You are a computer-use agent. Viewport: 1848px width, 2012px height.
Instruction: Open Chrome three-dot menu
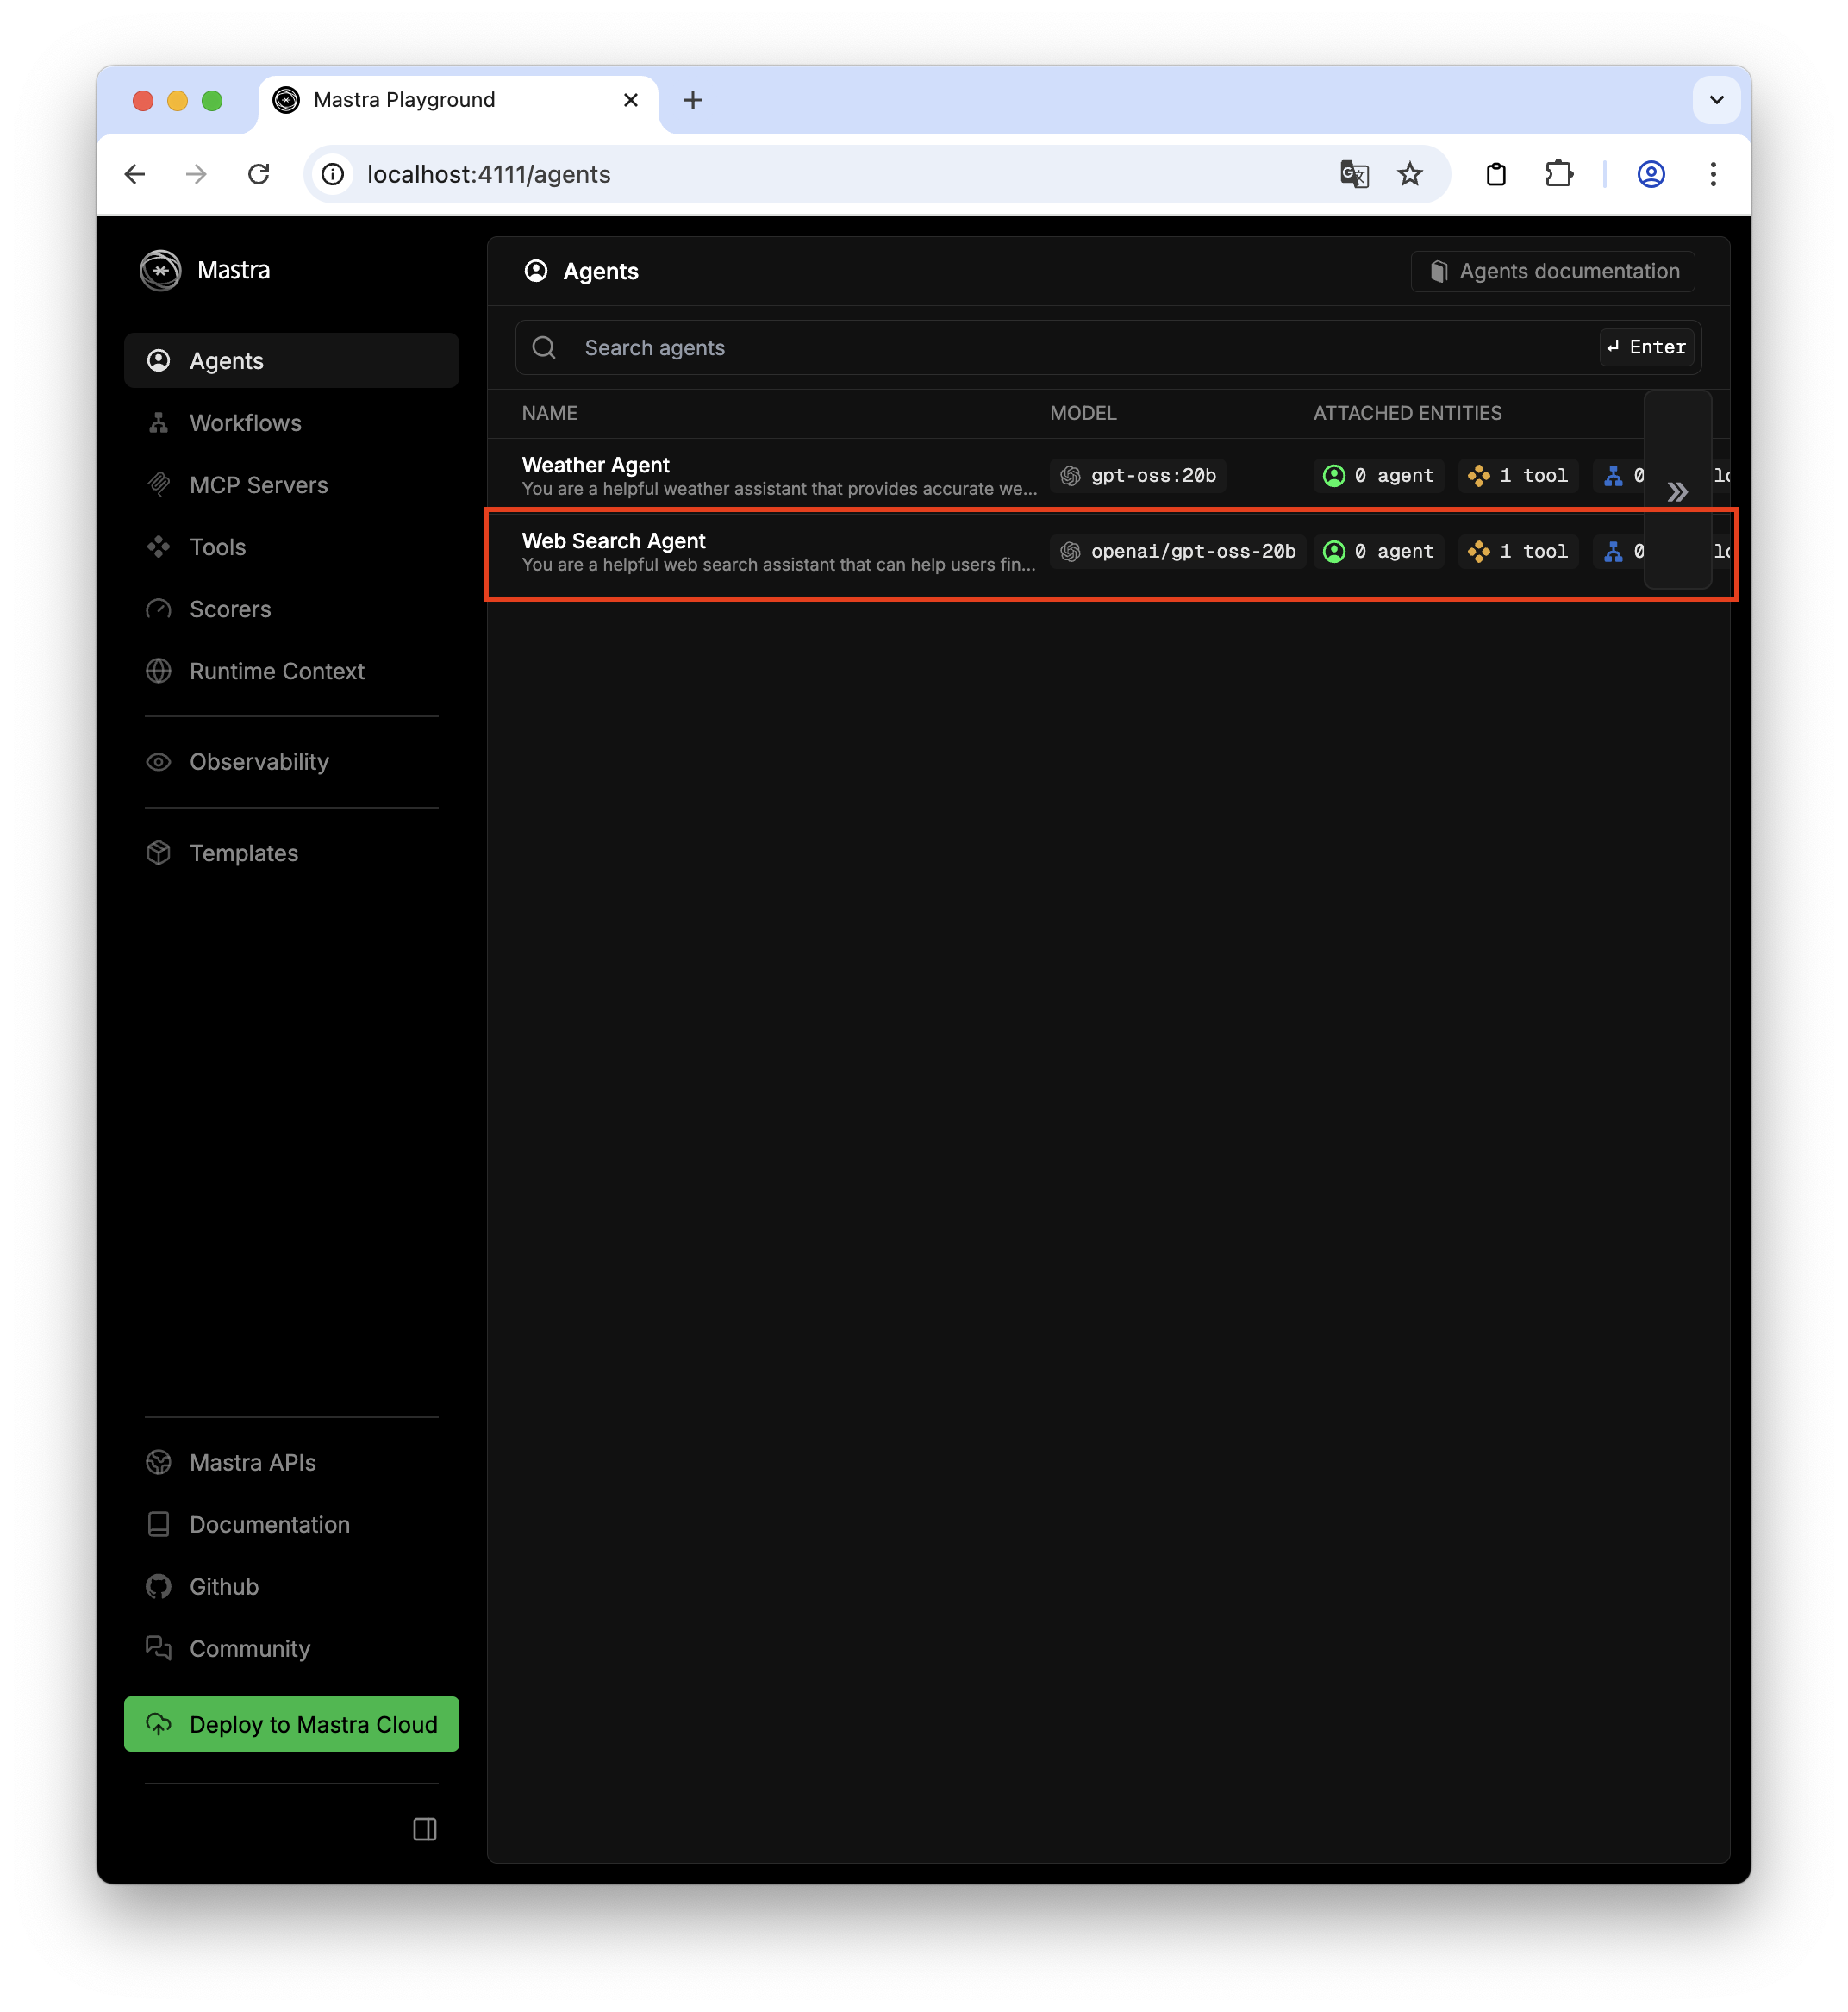(x=1713, y=174)
